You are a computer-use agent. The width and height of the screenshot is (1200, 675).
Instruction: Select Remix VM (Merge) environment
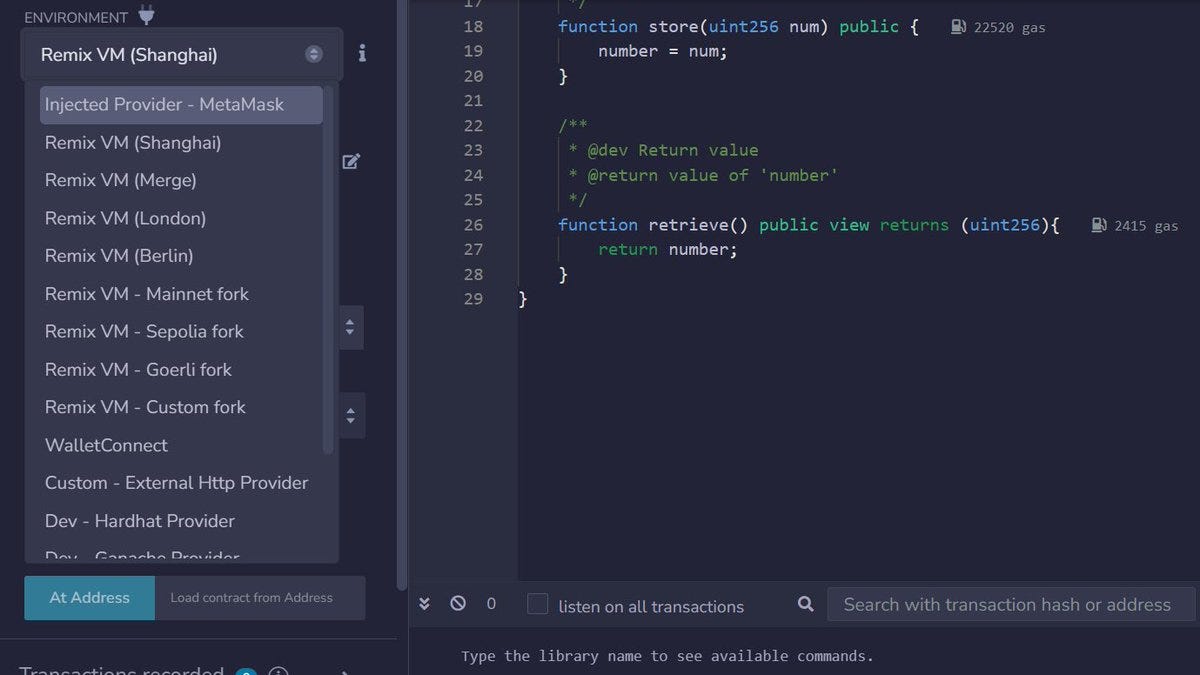(x=181, y=181)
